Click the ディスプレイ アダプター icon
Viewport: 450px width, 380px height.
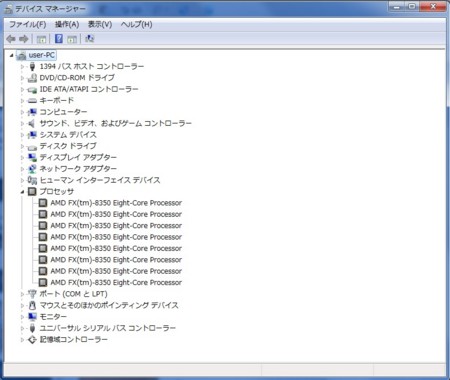32,157
